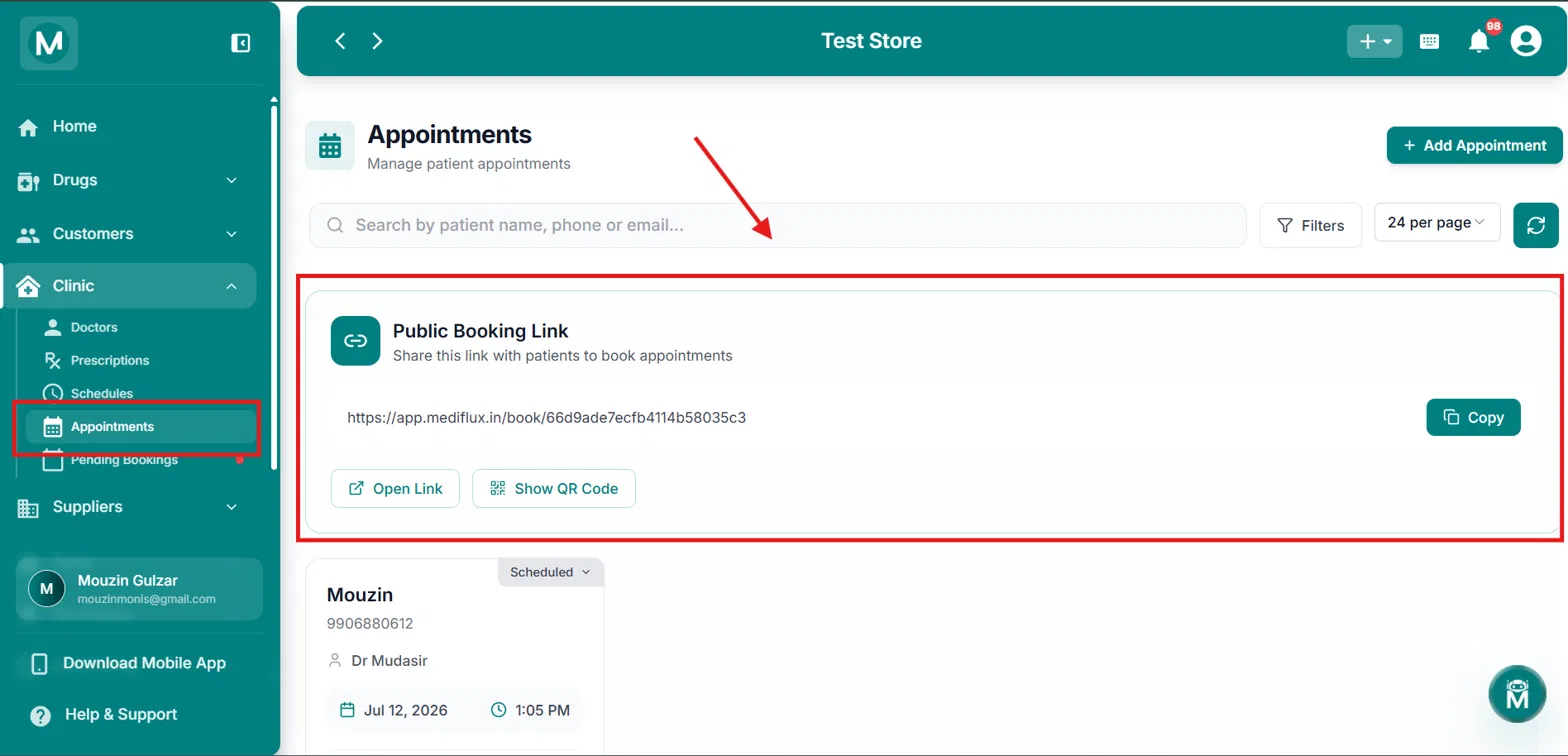
Task: Go forward with the right arrow
Action: (377, 41)
